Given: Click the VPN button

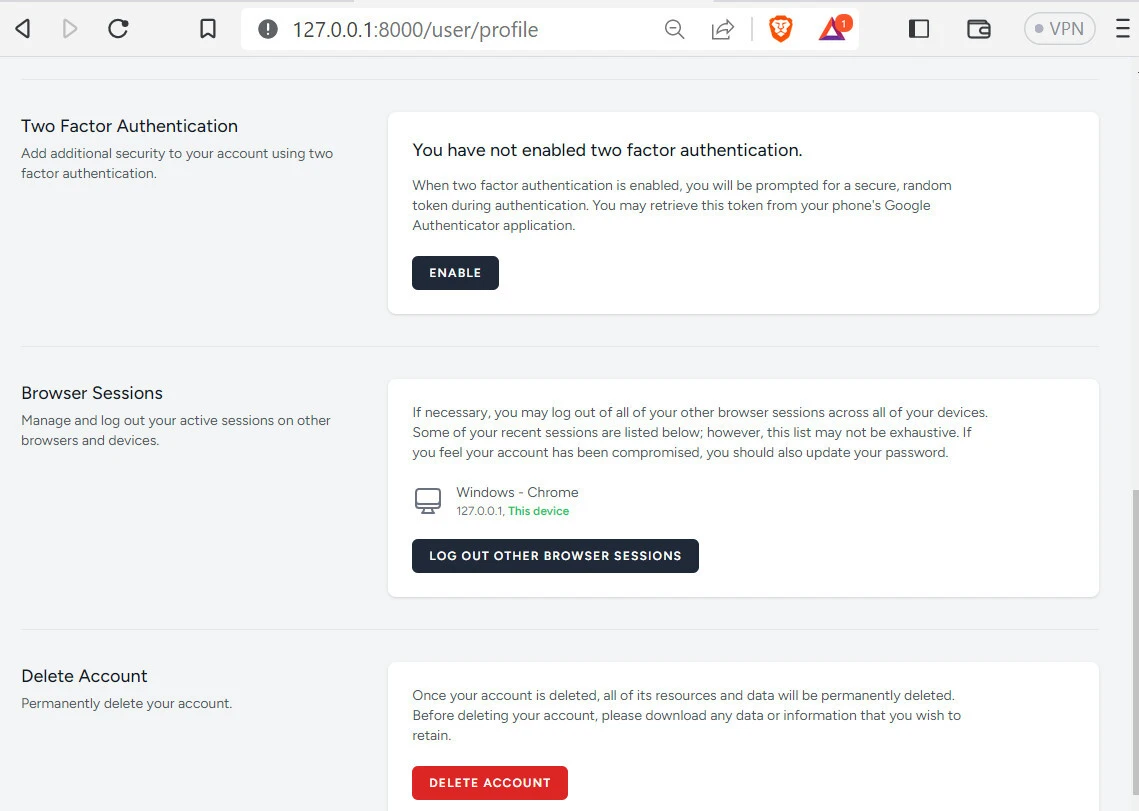Looking at the screenshot, I should coord(1059,29).
